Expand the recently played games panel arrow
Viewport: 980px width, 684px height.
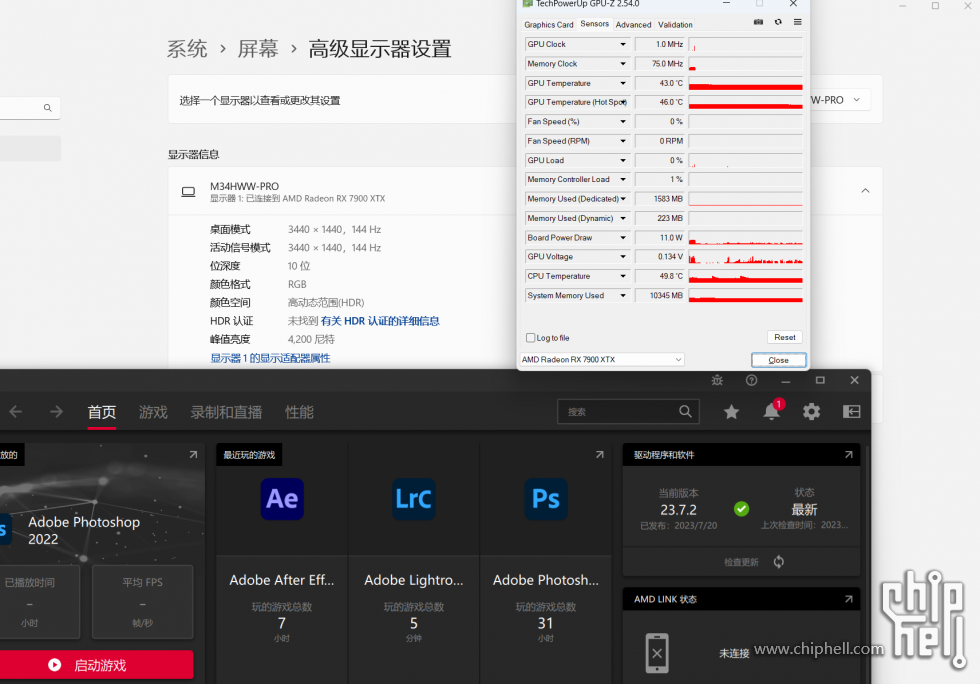coord(599,455)
